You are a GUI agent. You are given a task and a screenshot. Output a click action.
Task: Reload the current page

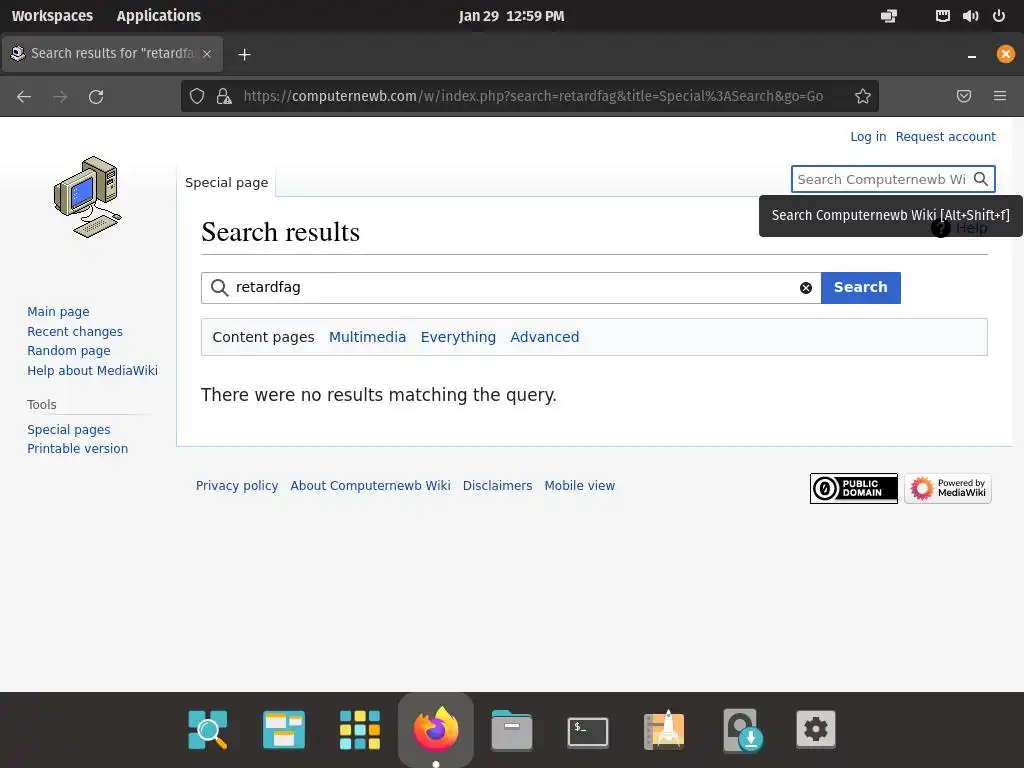(96, 97)
